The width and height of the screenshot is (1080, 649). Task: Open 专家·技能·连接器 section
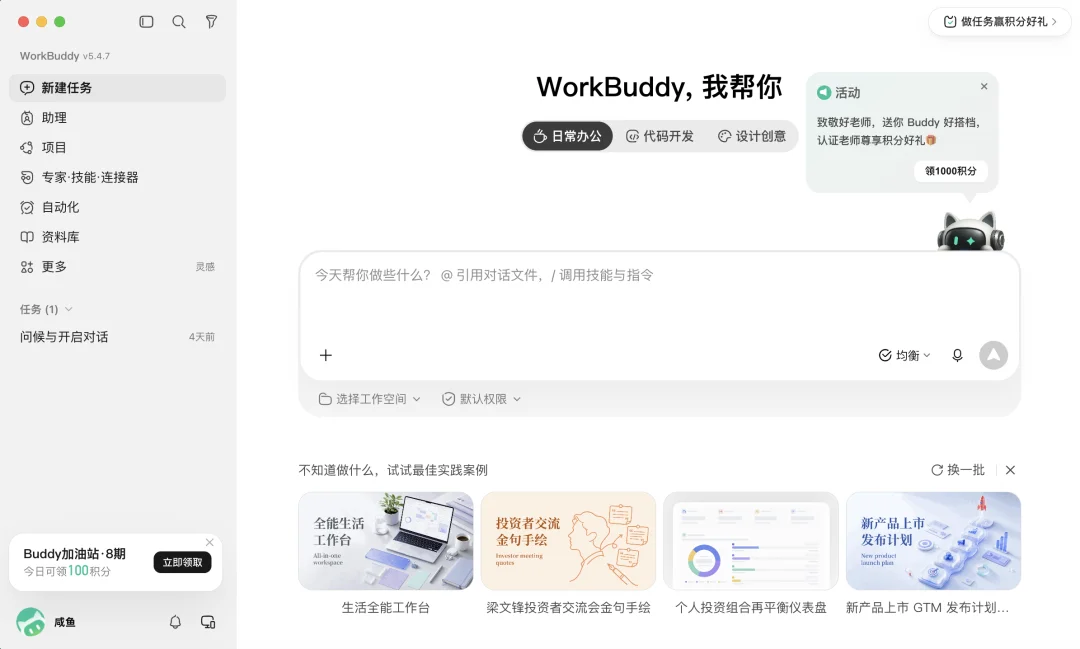tap(117, 177)
